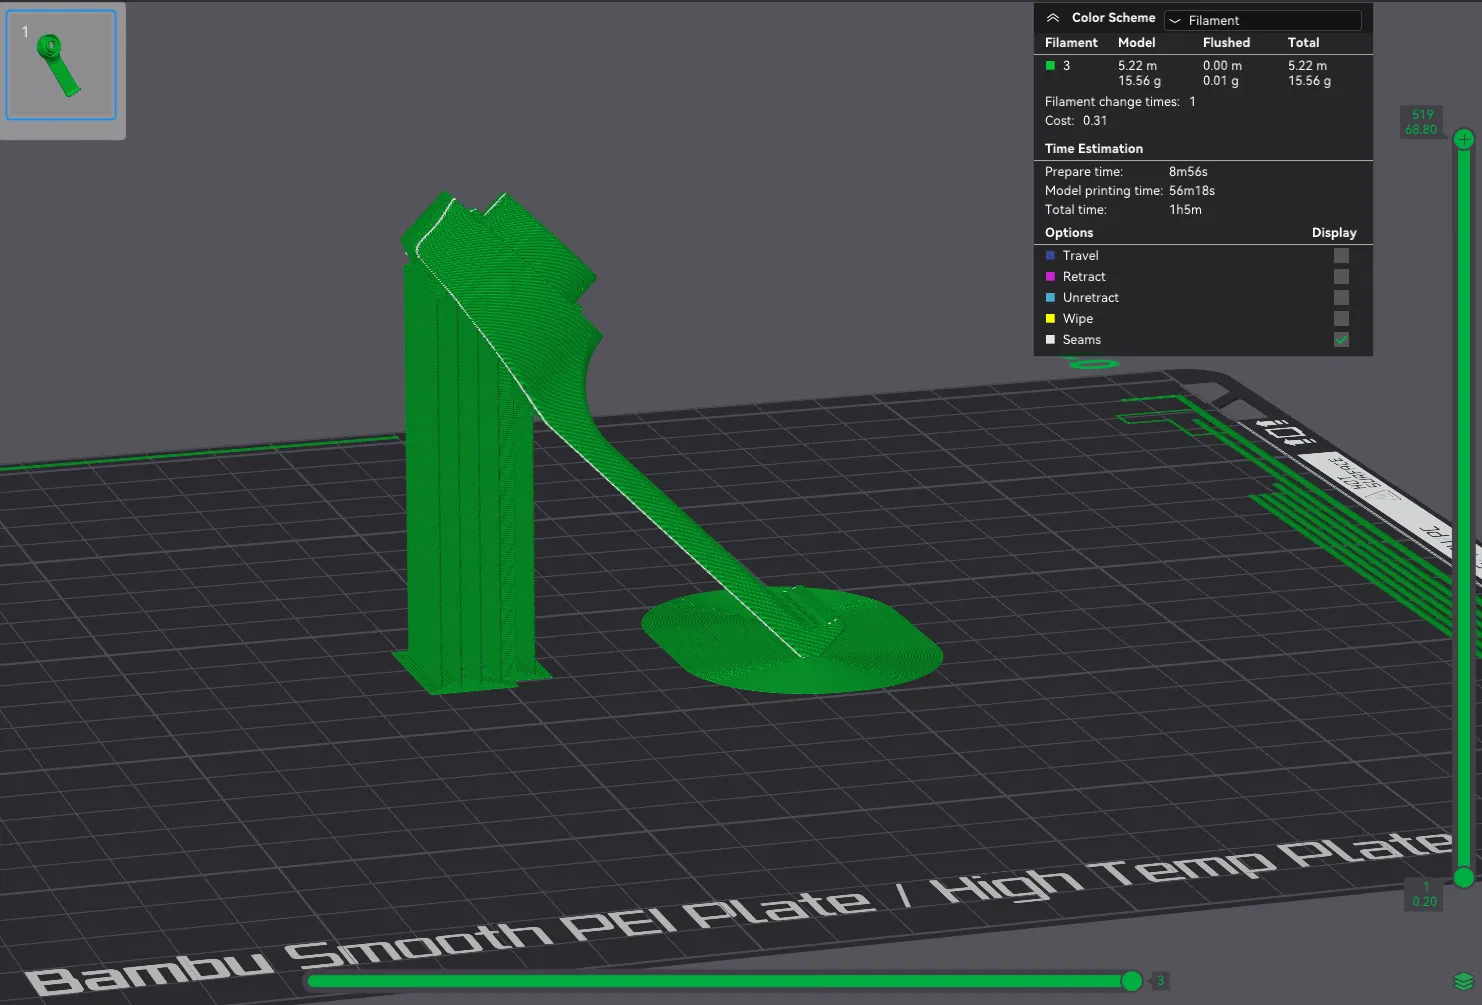The image size is (1482, 1005).
Task: Open the Filament color scheme dropdown
Action: [1263, 20]
